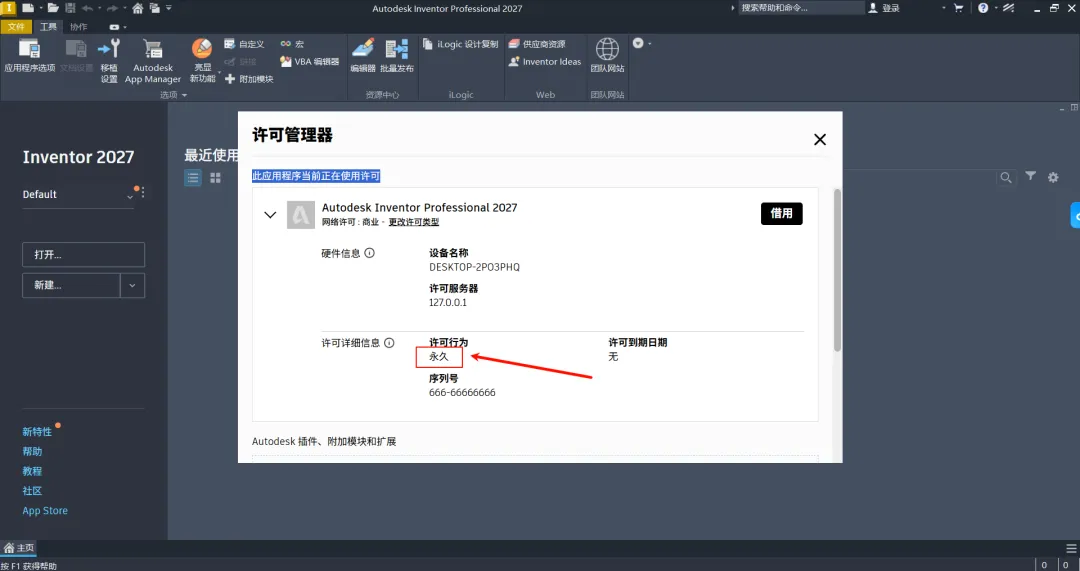Open 供应商资源 supplier content

(x=537, y=44)
